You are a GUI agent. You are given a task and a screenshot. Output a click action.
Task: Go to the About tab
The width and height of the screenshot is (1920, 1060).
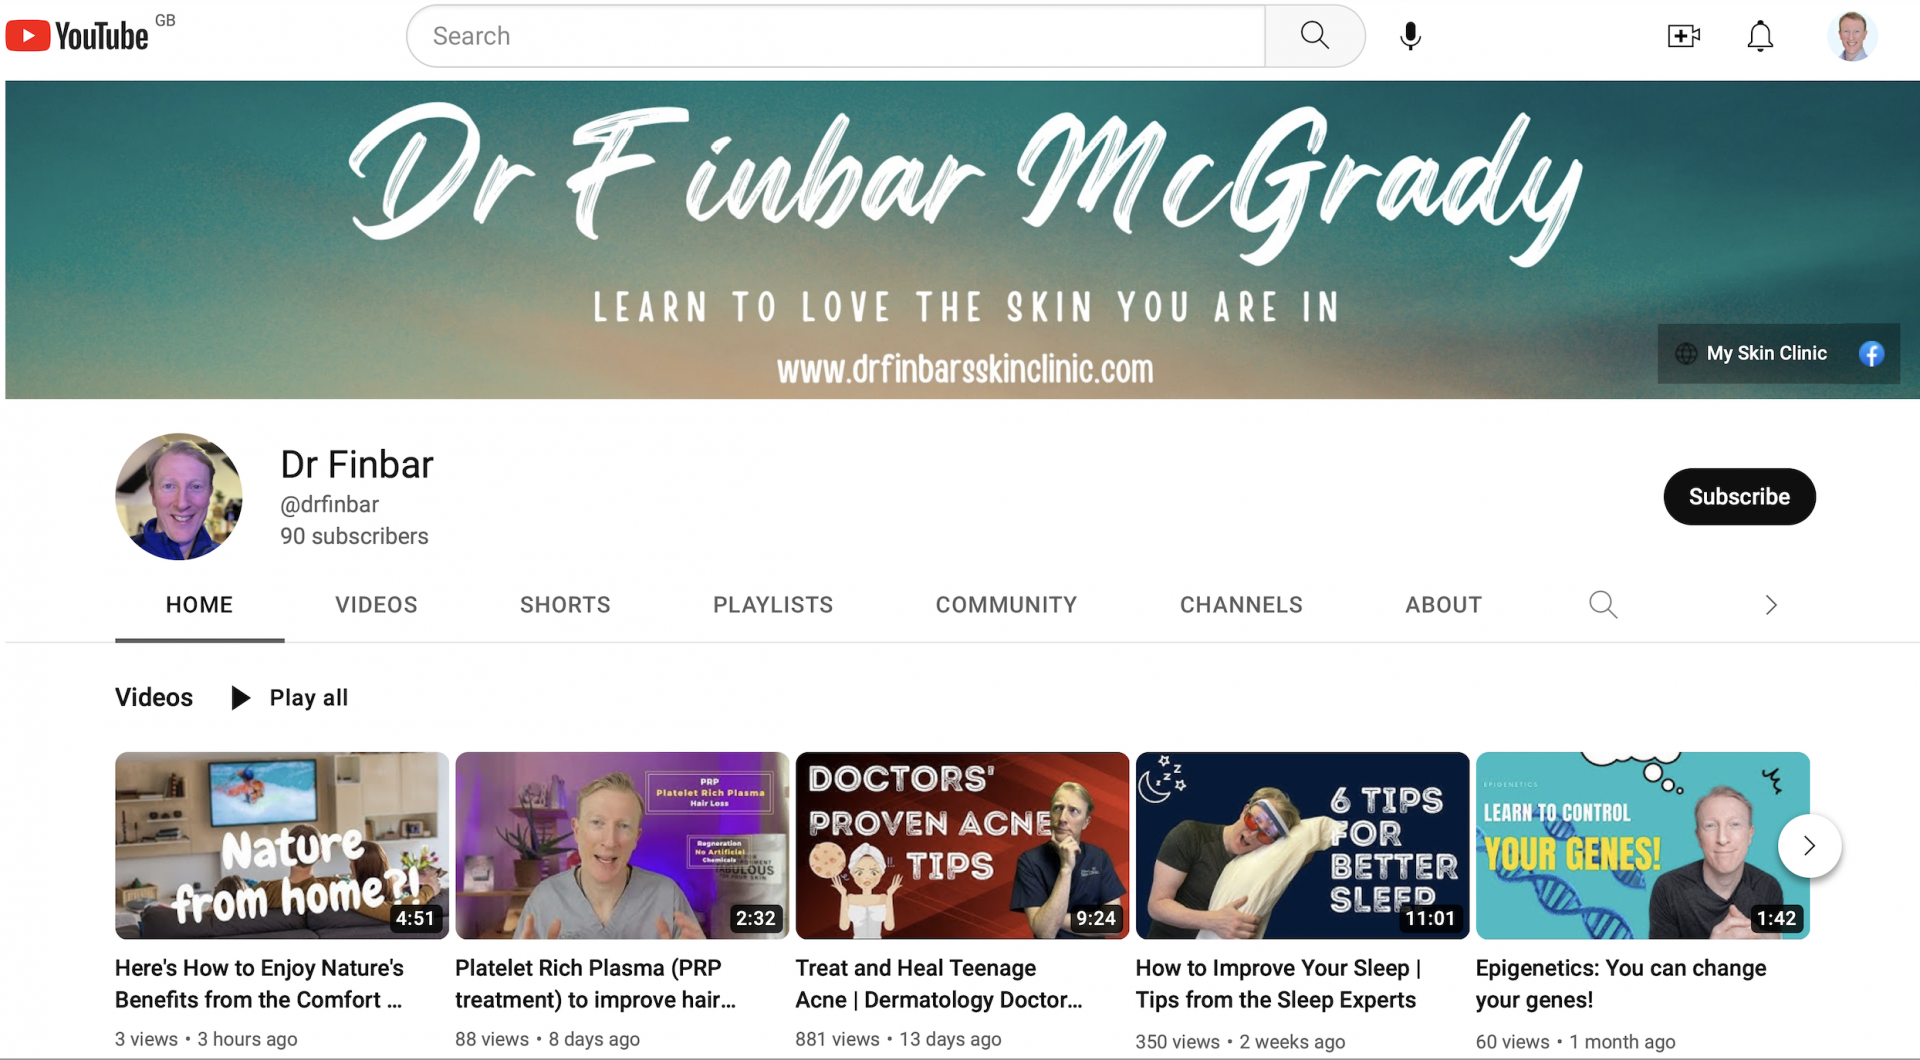[1443, 605]
